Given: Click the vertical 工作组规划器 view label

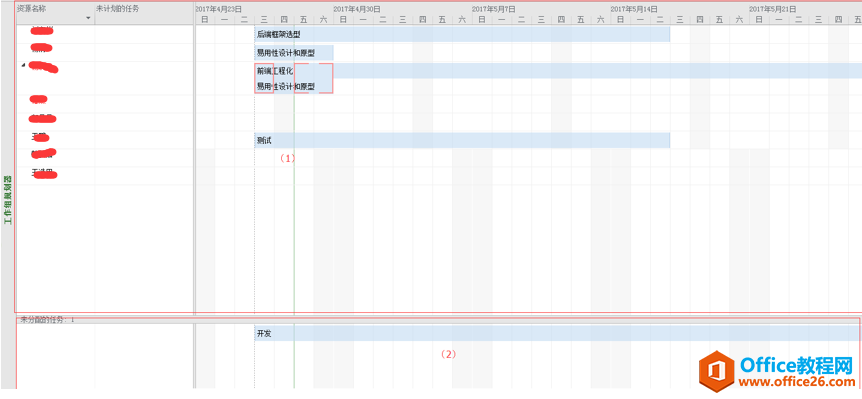Looking at the screenshot, I should [8, 200].
